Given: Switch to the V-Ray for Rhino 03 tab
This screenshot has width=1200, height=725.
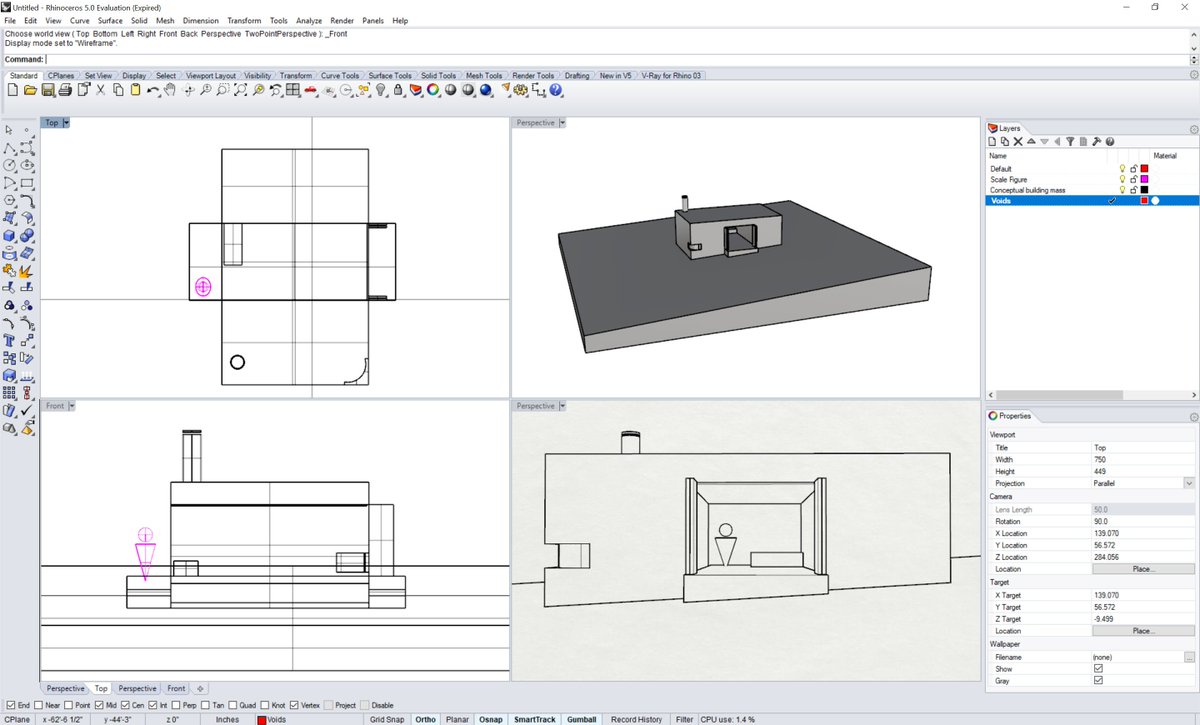Looking at the screenshot, I should 672,75.
